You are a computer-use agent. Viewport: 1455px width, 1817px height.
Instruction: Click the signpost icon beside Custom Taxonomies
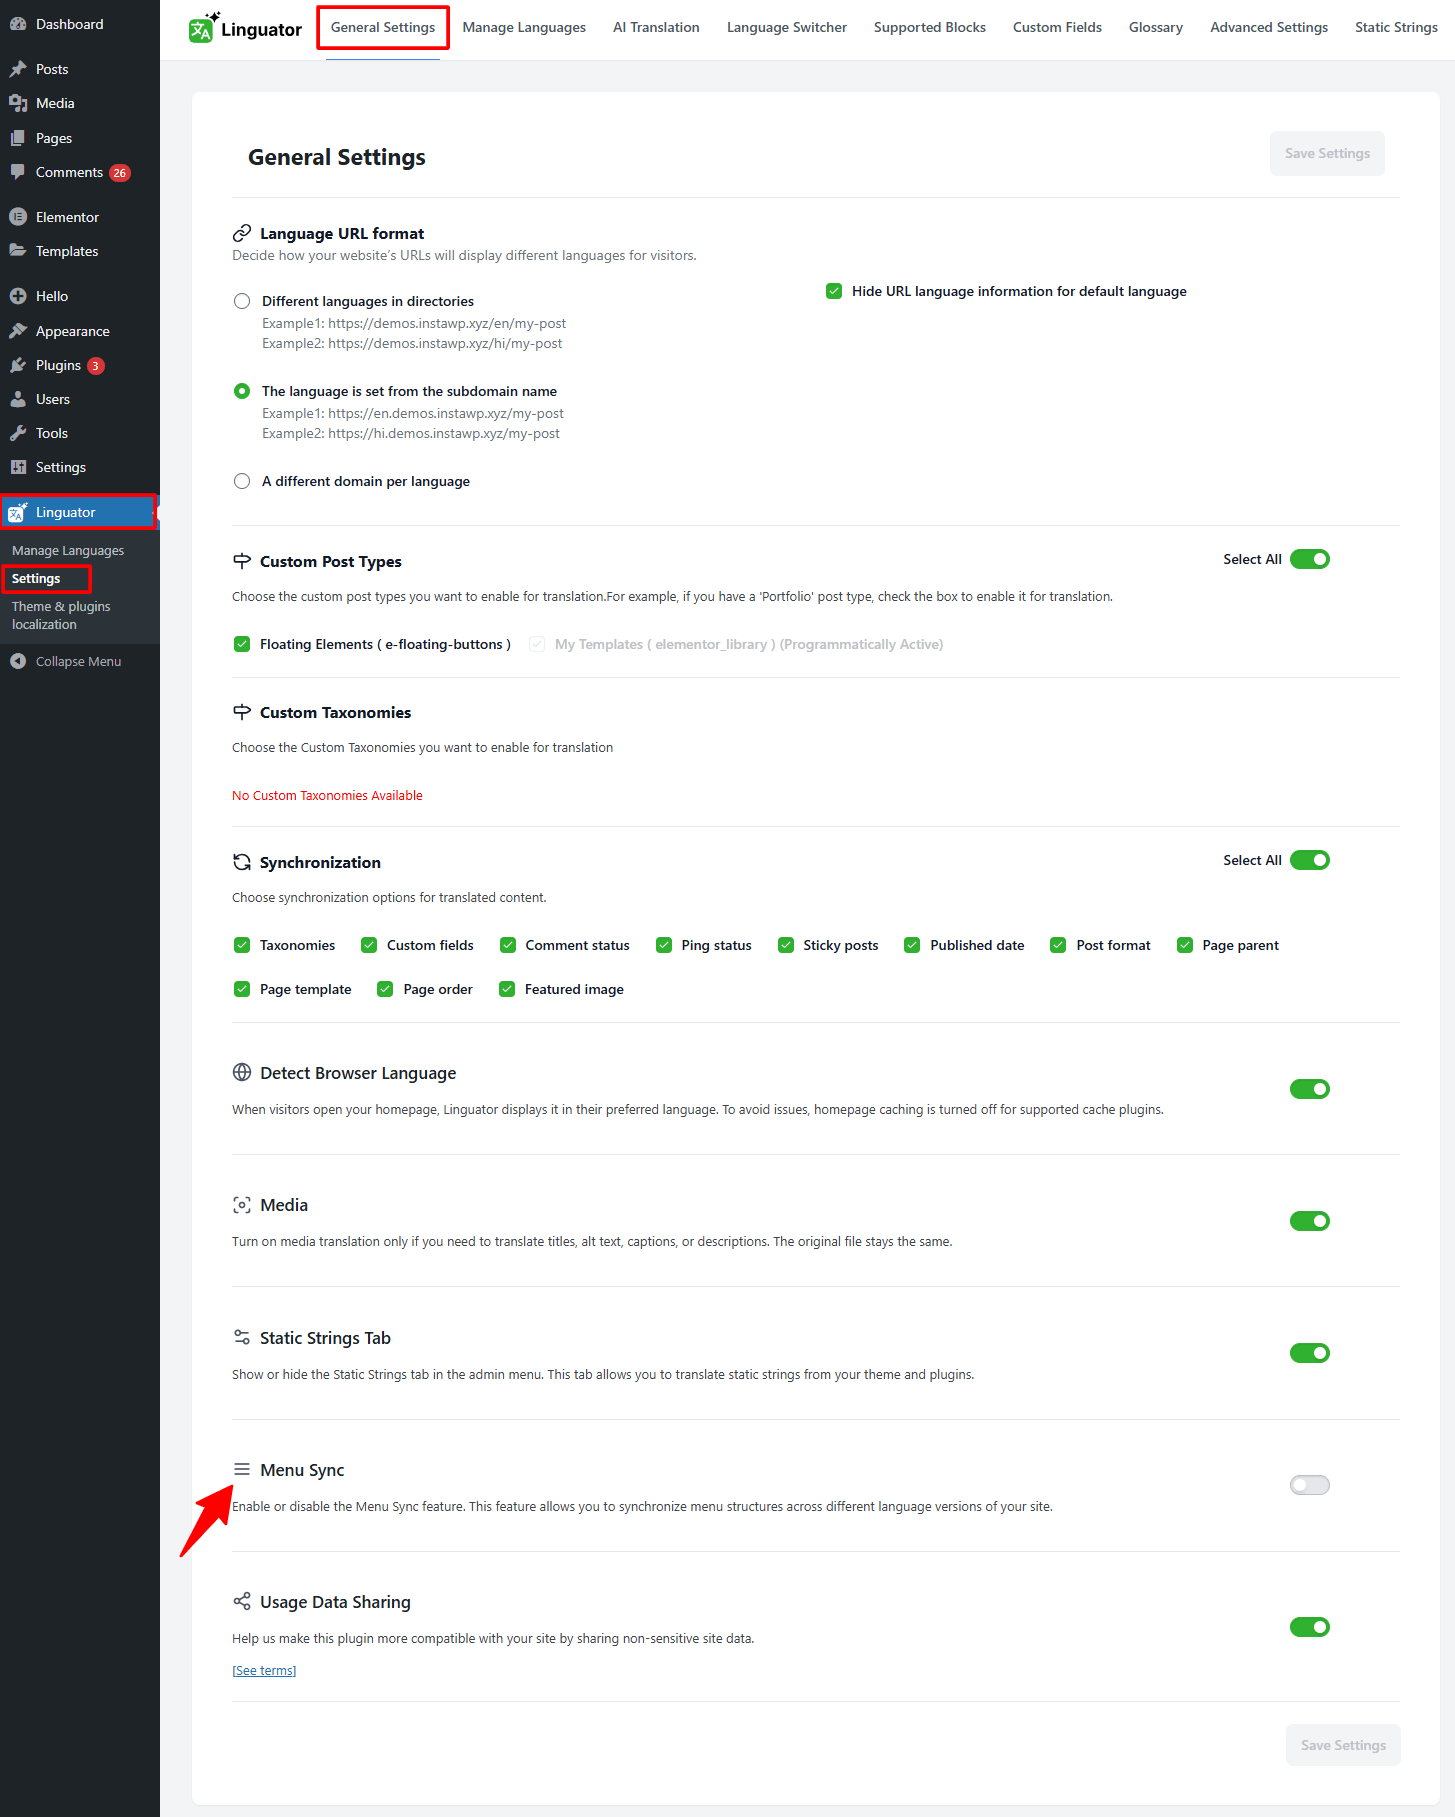click(242, 712)
